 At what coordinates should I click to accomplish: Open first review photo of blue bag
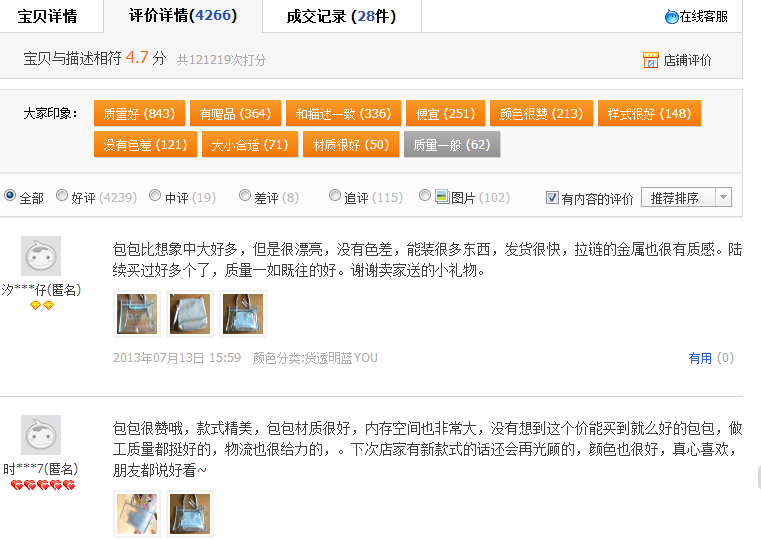point(137,314)
